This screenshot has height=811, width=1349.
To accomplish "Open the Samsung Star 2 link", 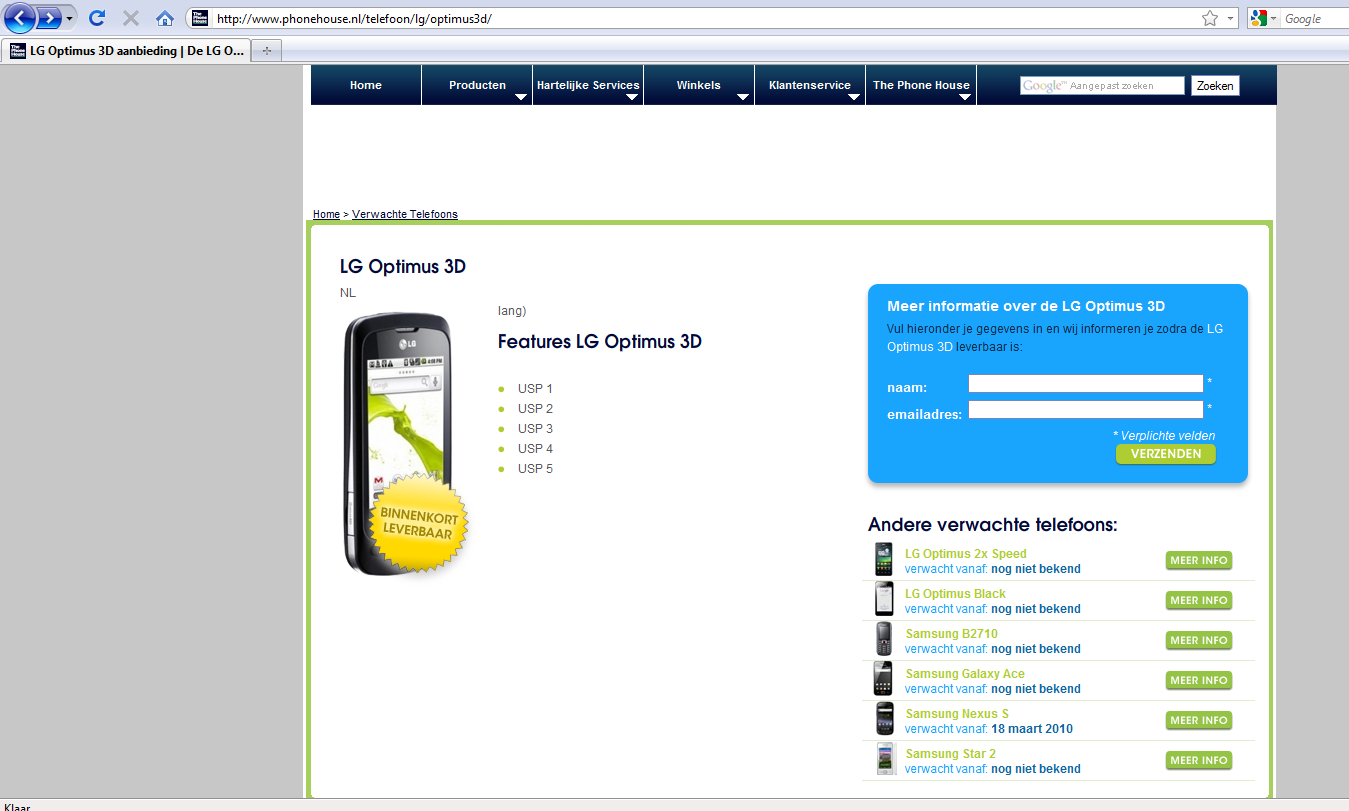I will [950, 754].
